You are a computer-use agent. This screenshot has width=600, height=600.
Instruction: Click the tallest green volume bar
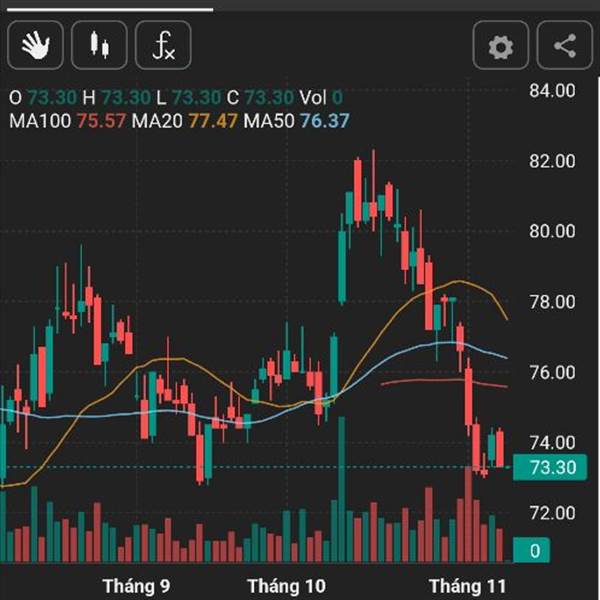(342, 489)
